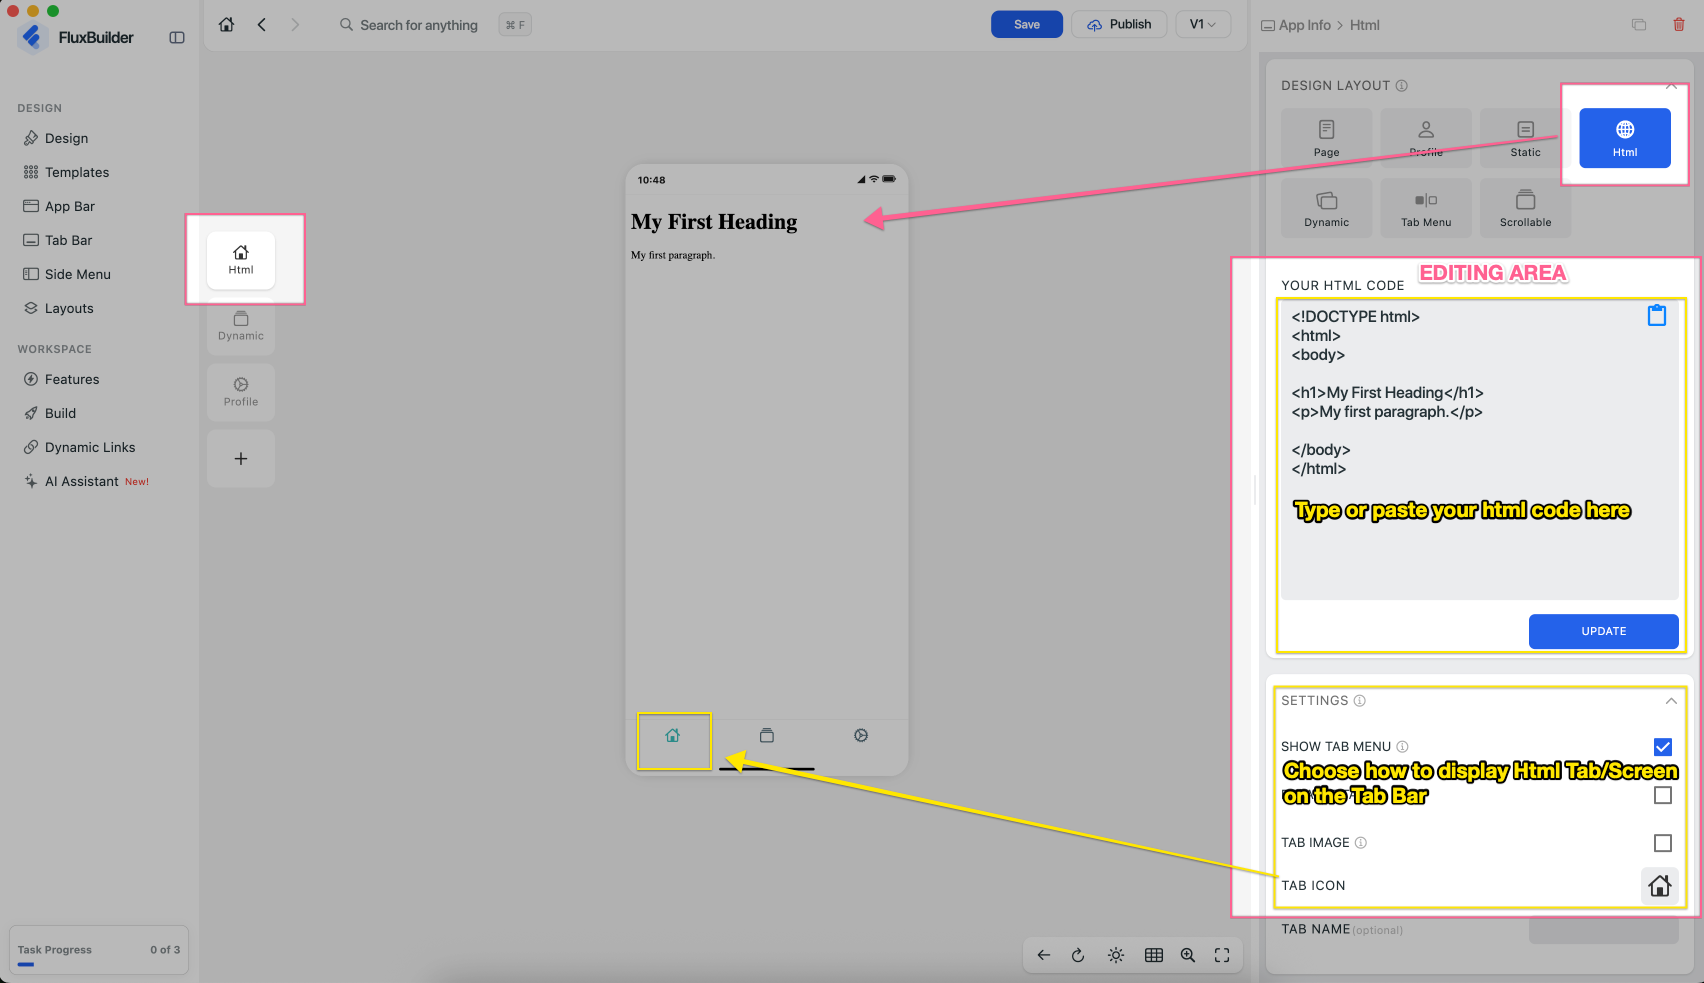Navigate forward with right chevron
The height and width of the screenshot is (983, 1704).
(x=295, y=24)
